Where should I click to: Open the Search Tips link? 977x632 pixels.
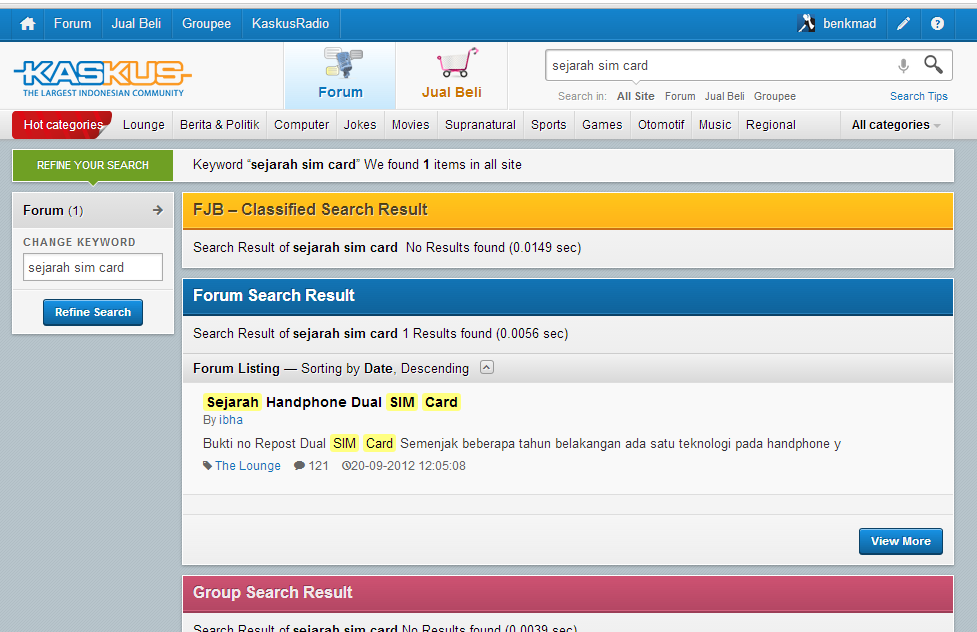(918, 96)
